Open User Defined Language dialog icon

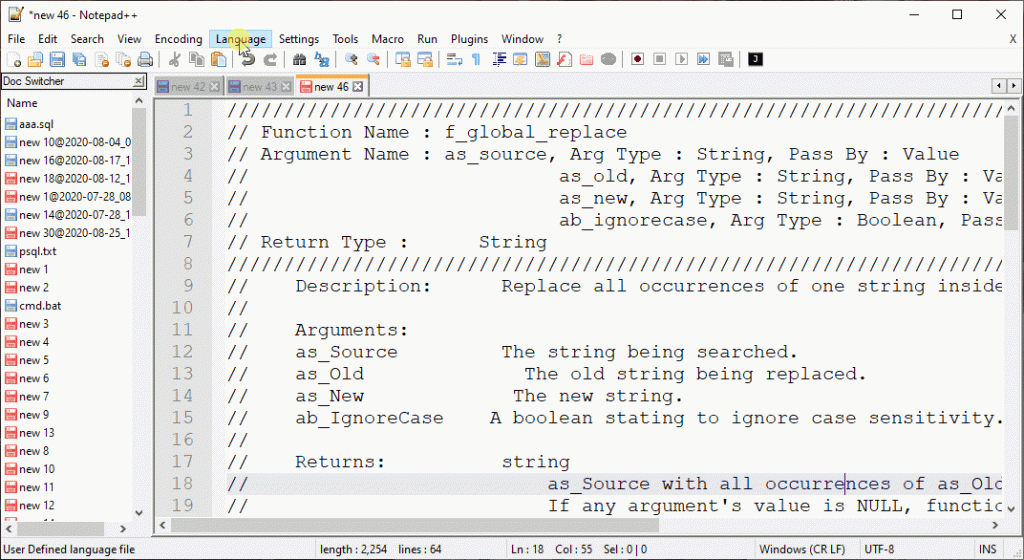click(520, 59)
